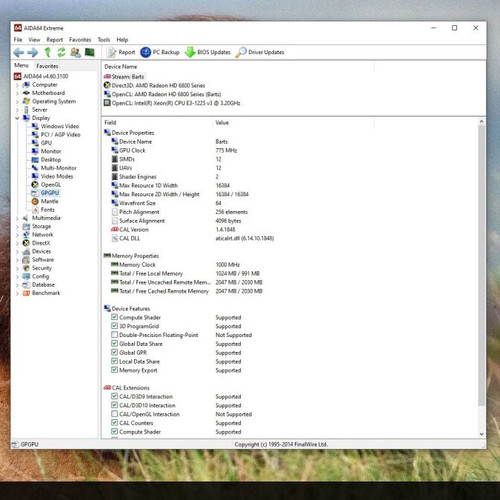
Task: Select the Stream: Barts device
Action: point(124,77)
